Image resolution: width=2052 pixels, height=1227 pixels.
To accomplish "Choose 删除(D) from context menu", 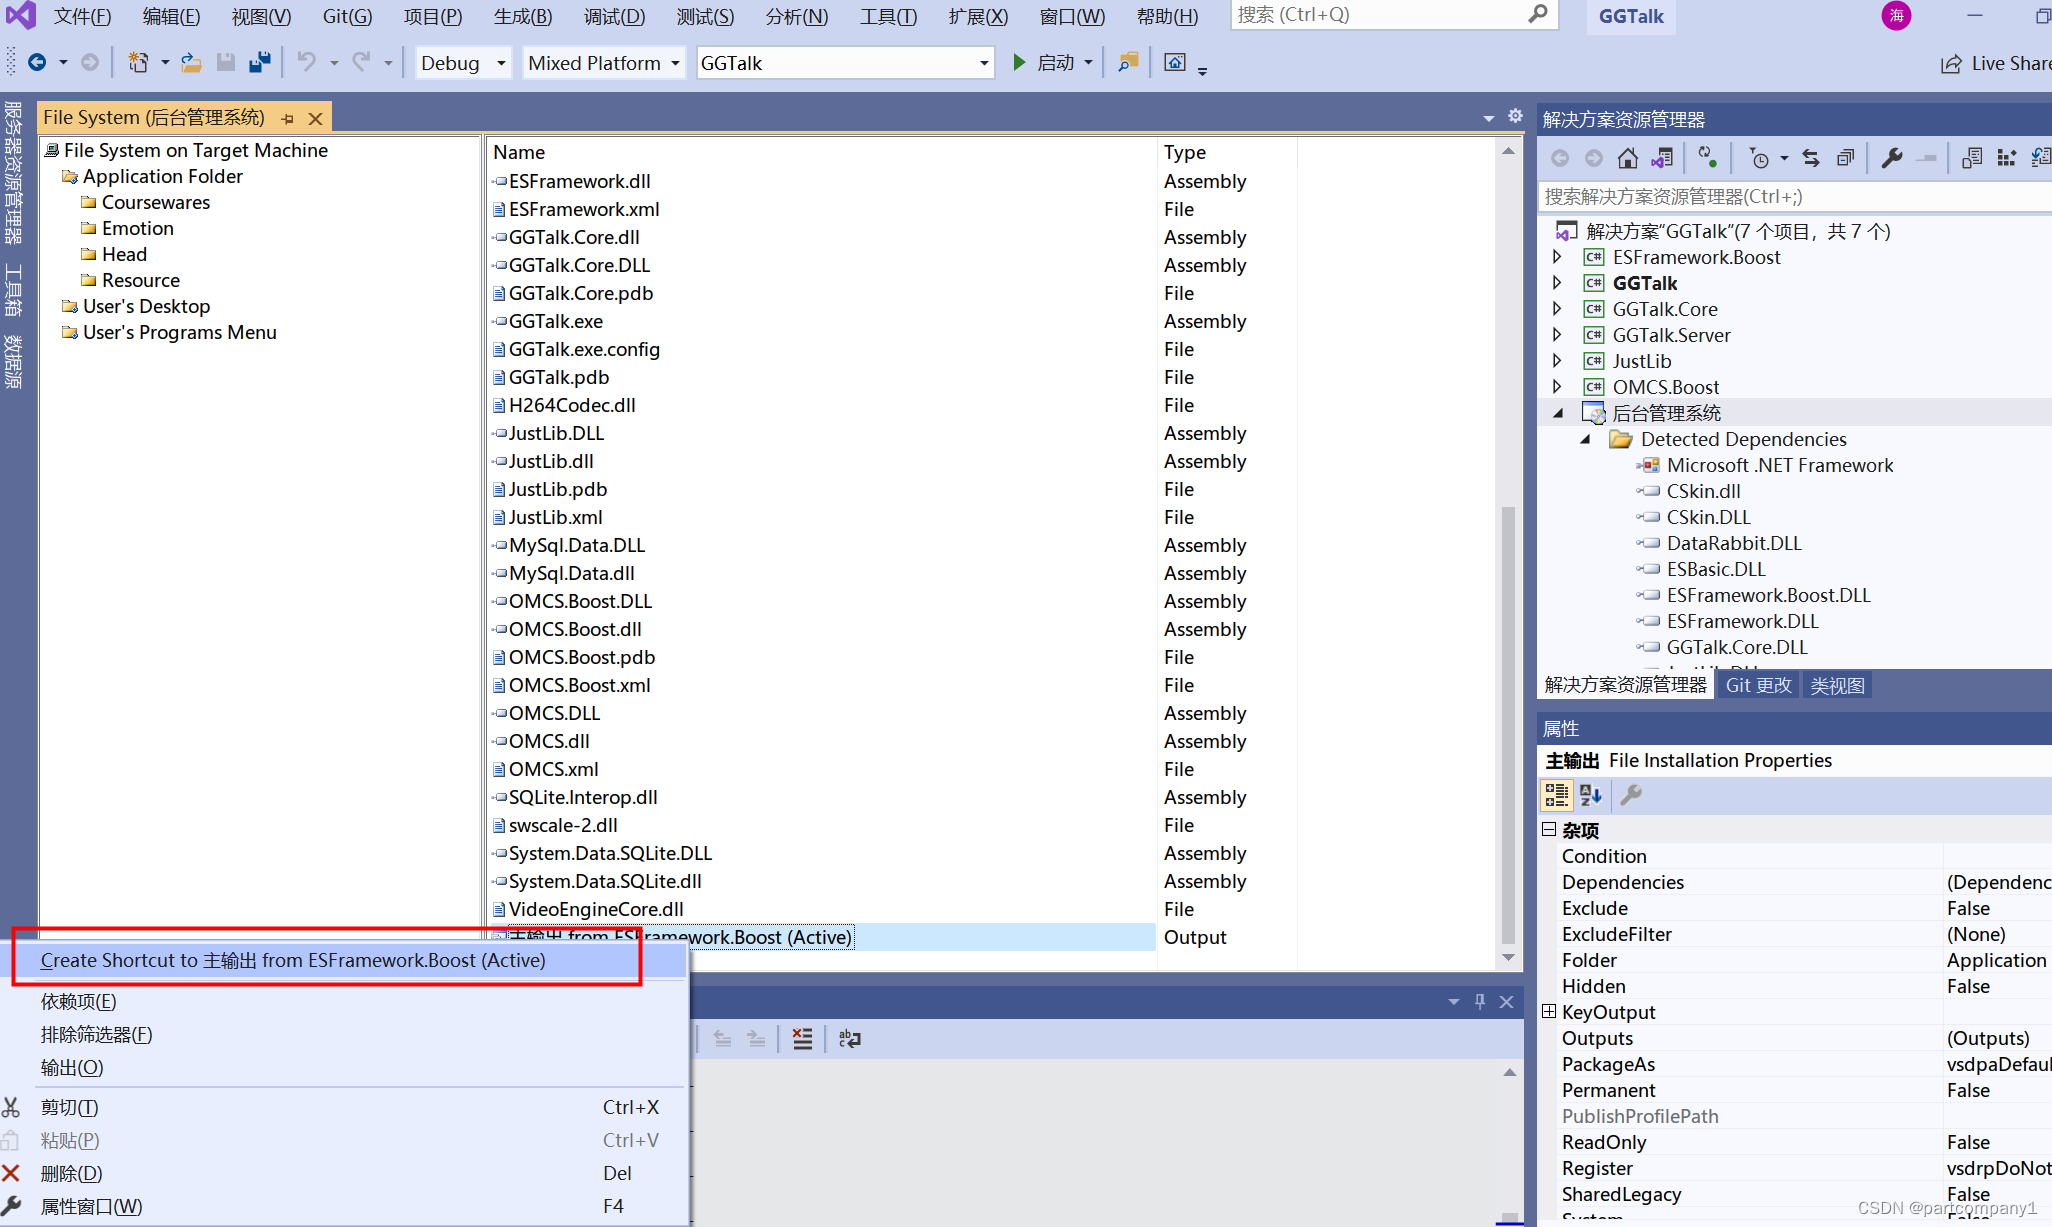I will tap(71, 1173).
